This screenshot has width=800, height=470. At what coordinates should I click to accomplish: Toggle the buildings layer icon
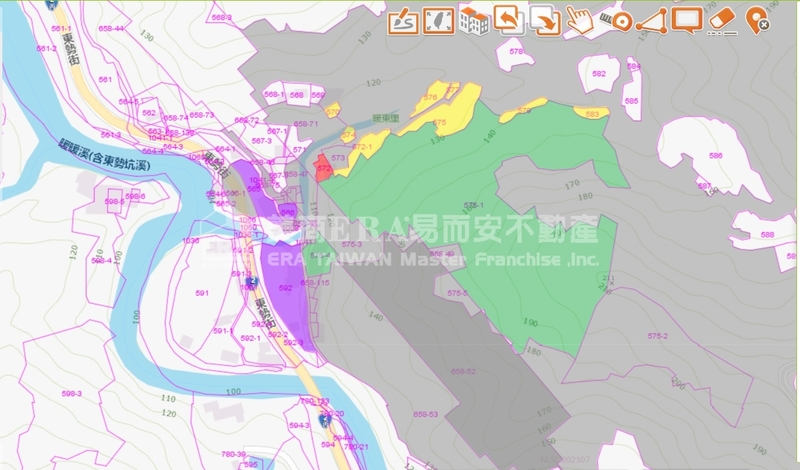tap(473, 19)
